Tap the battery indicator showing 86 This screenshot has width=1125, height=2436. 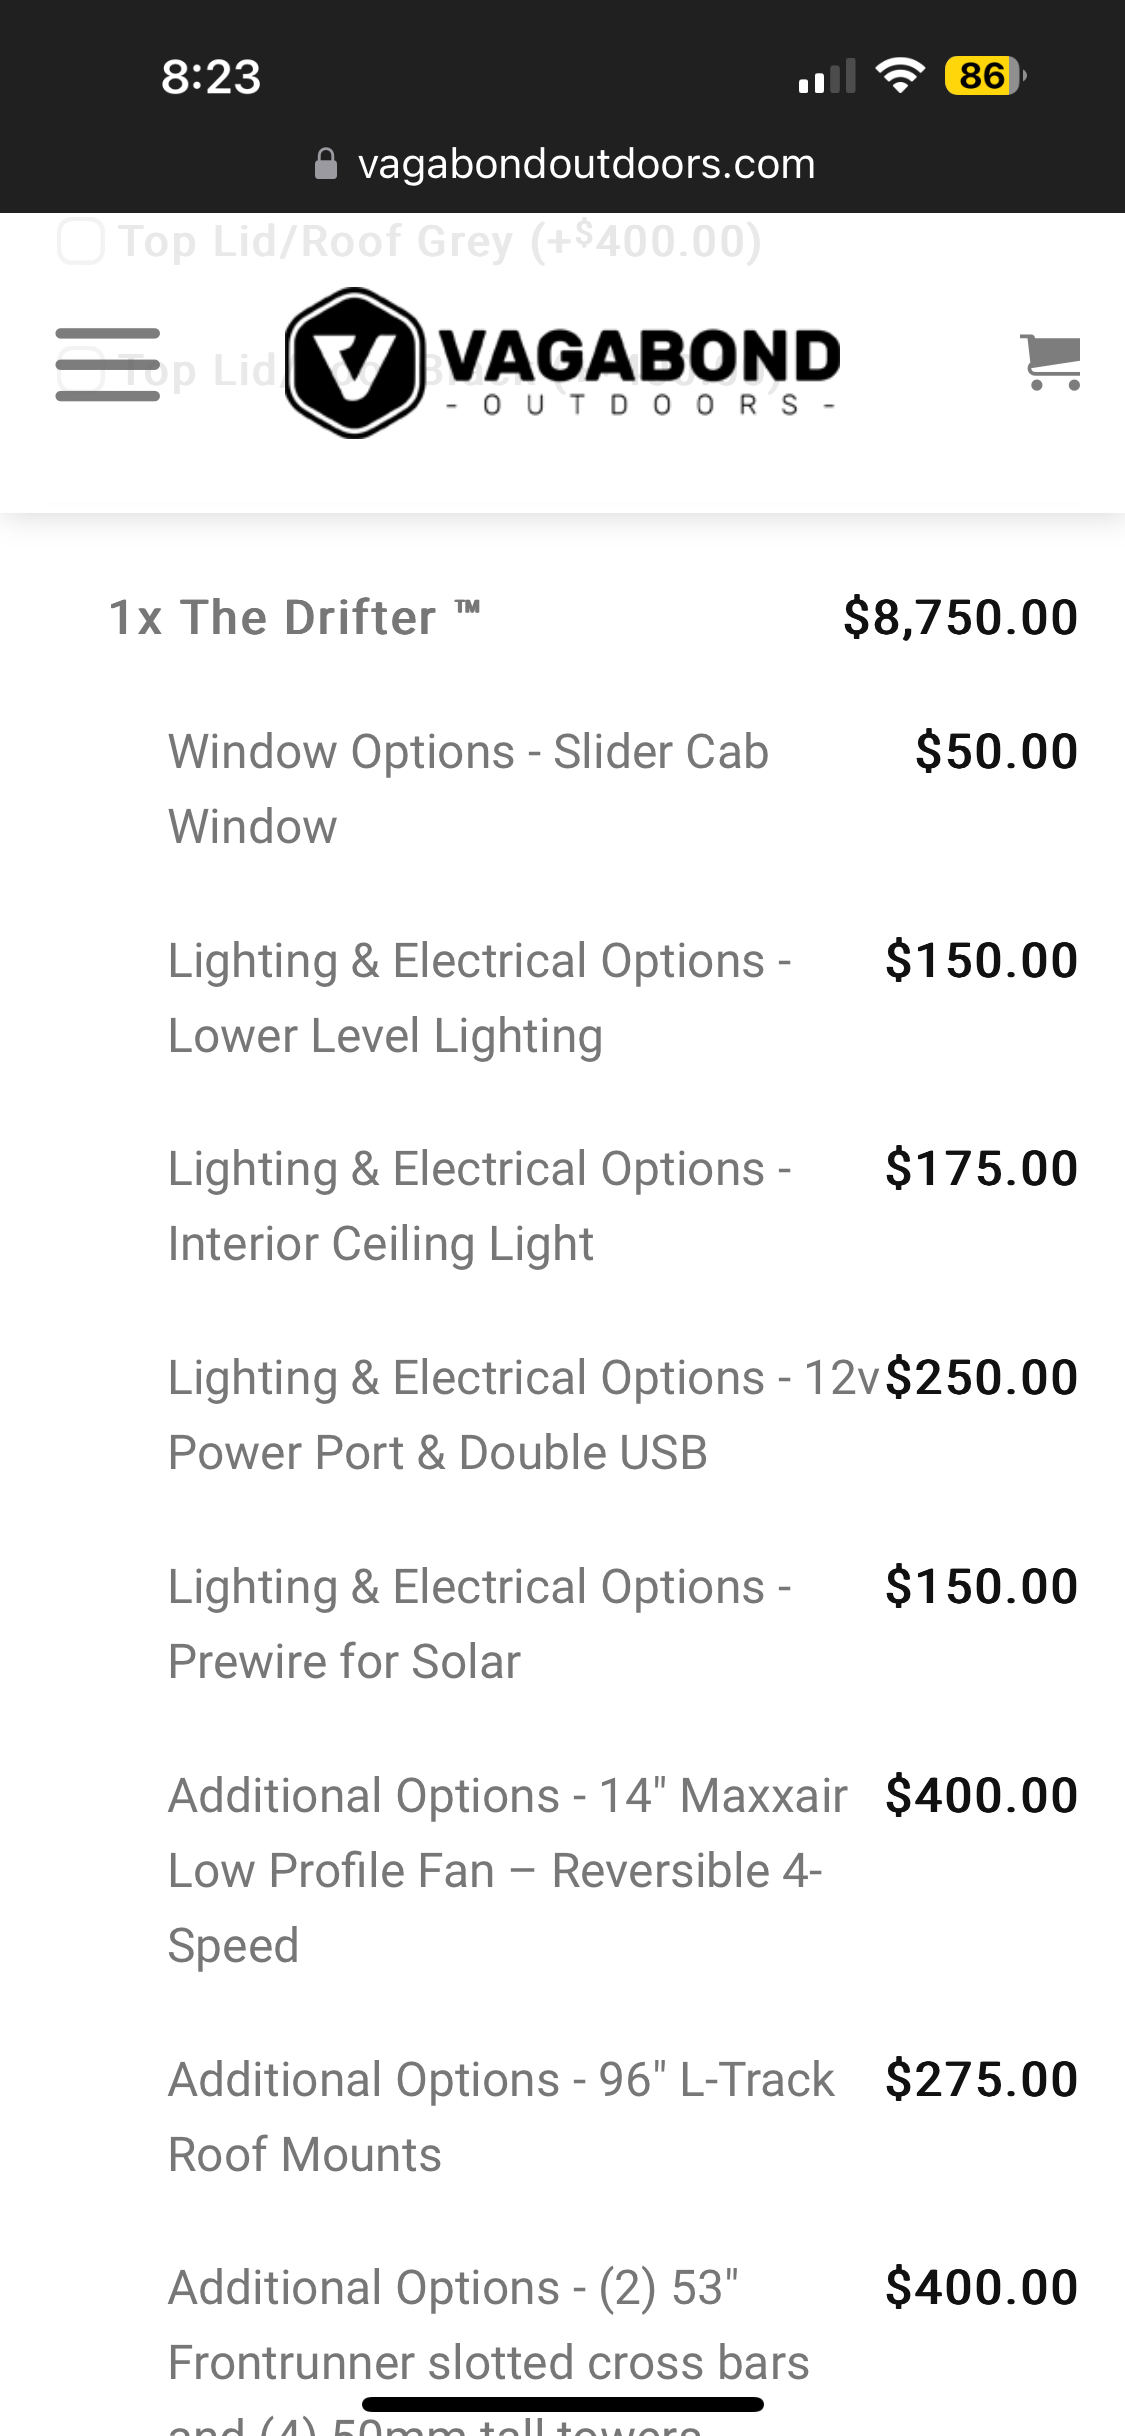[x=986, y=76]
